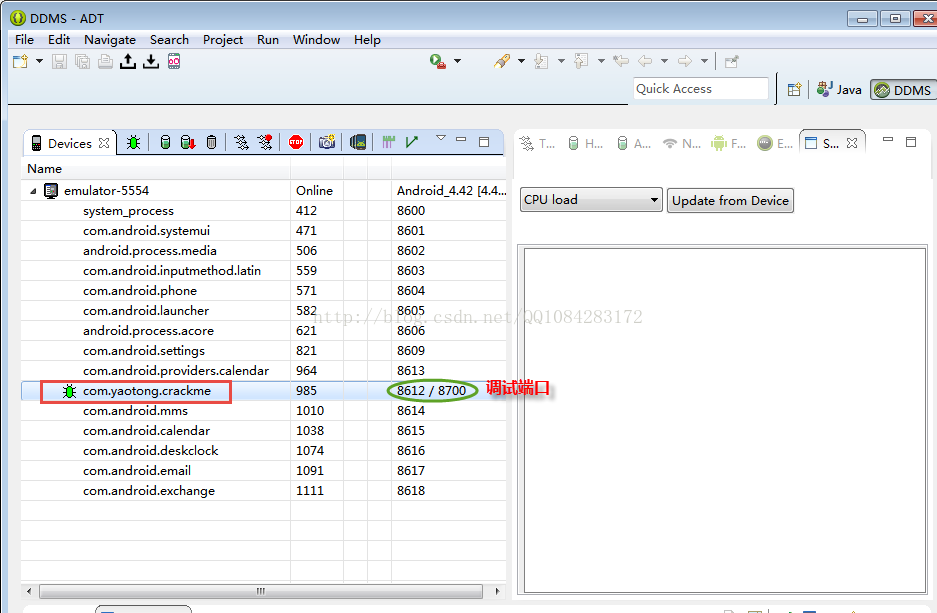Open the Project menu
Screen dimensions: 937x613
[223, 39]
